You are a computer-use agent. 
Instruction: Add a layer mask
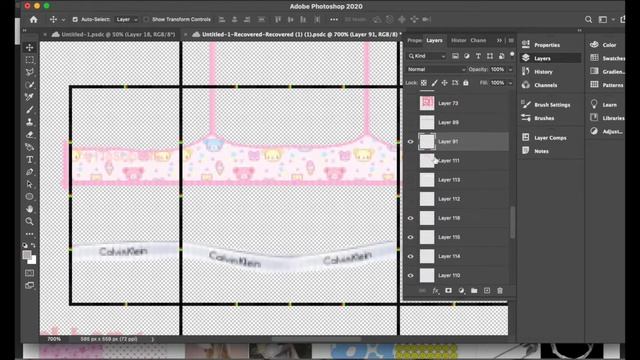(448, 291)
